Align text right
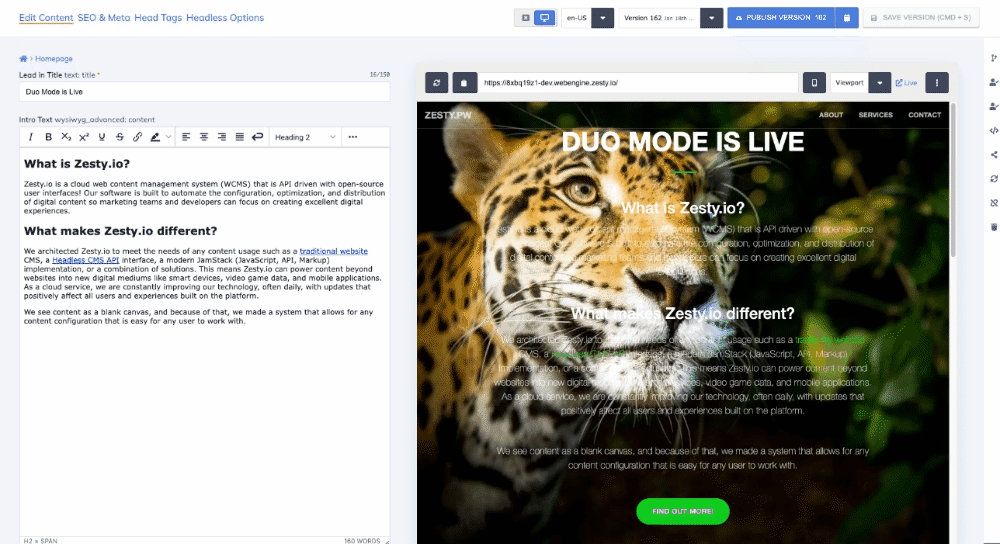This screenshot has width=1000, height=544. [x=221, y=137]
